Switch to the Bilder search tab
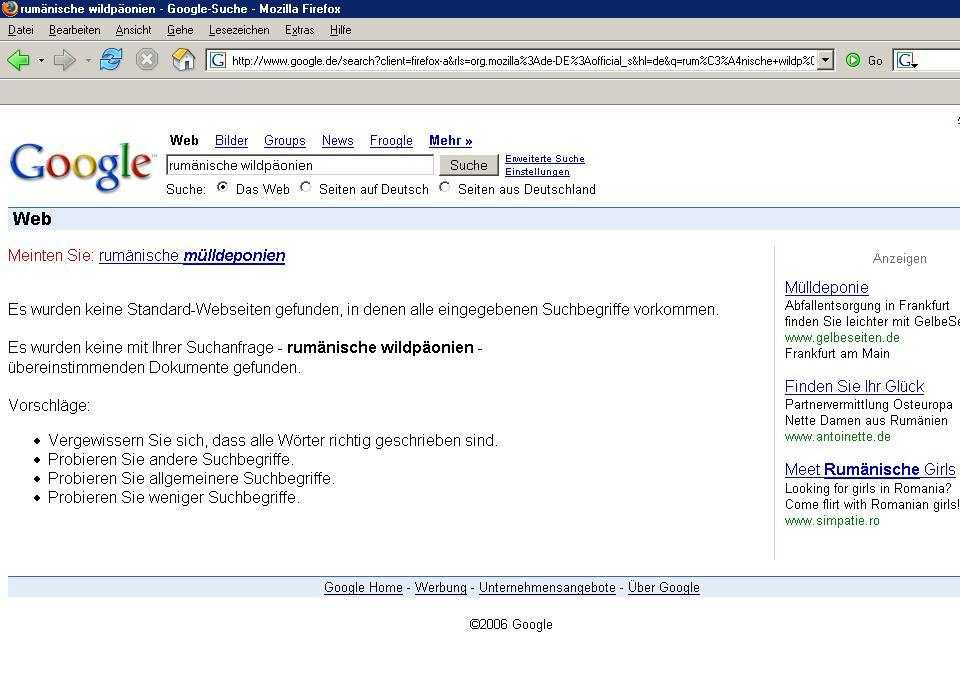This screenshot has height=694, width=960. click(x=231, y=141)
